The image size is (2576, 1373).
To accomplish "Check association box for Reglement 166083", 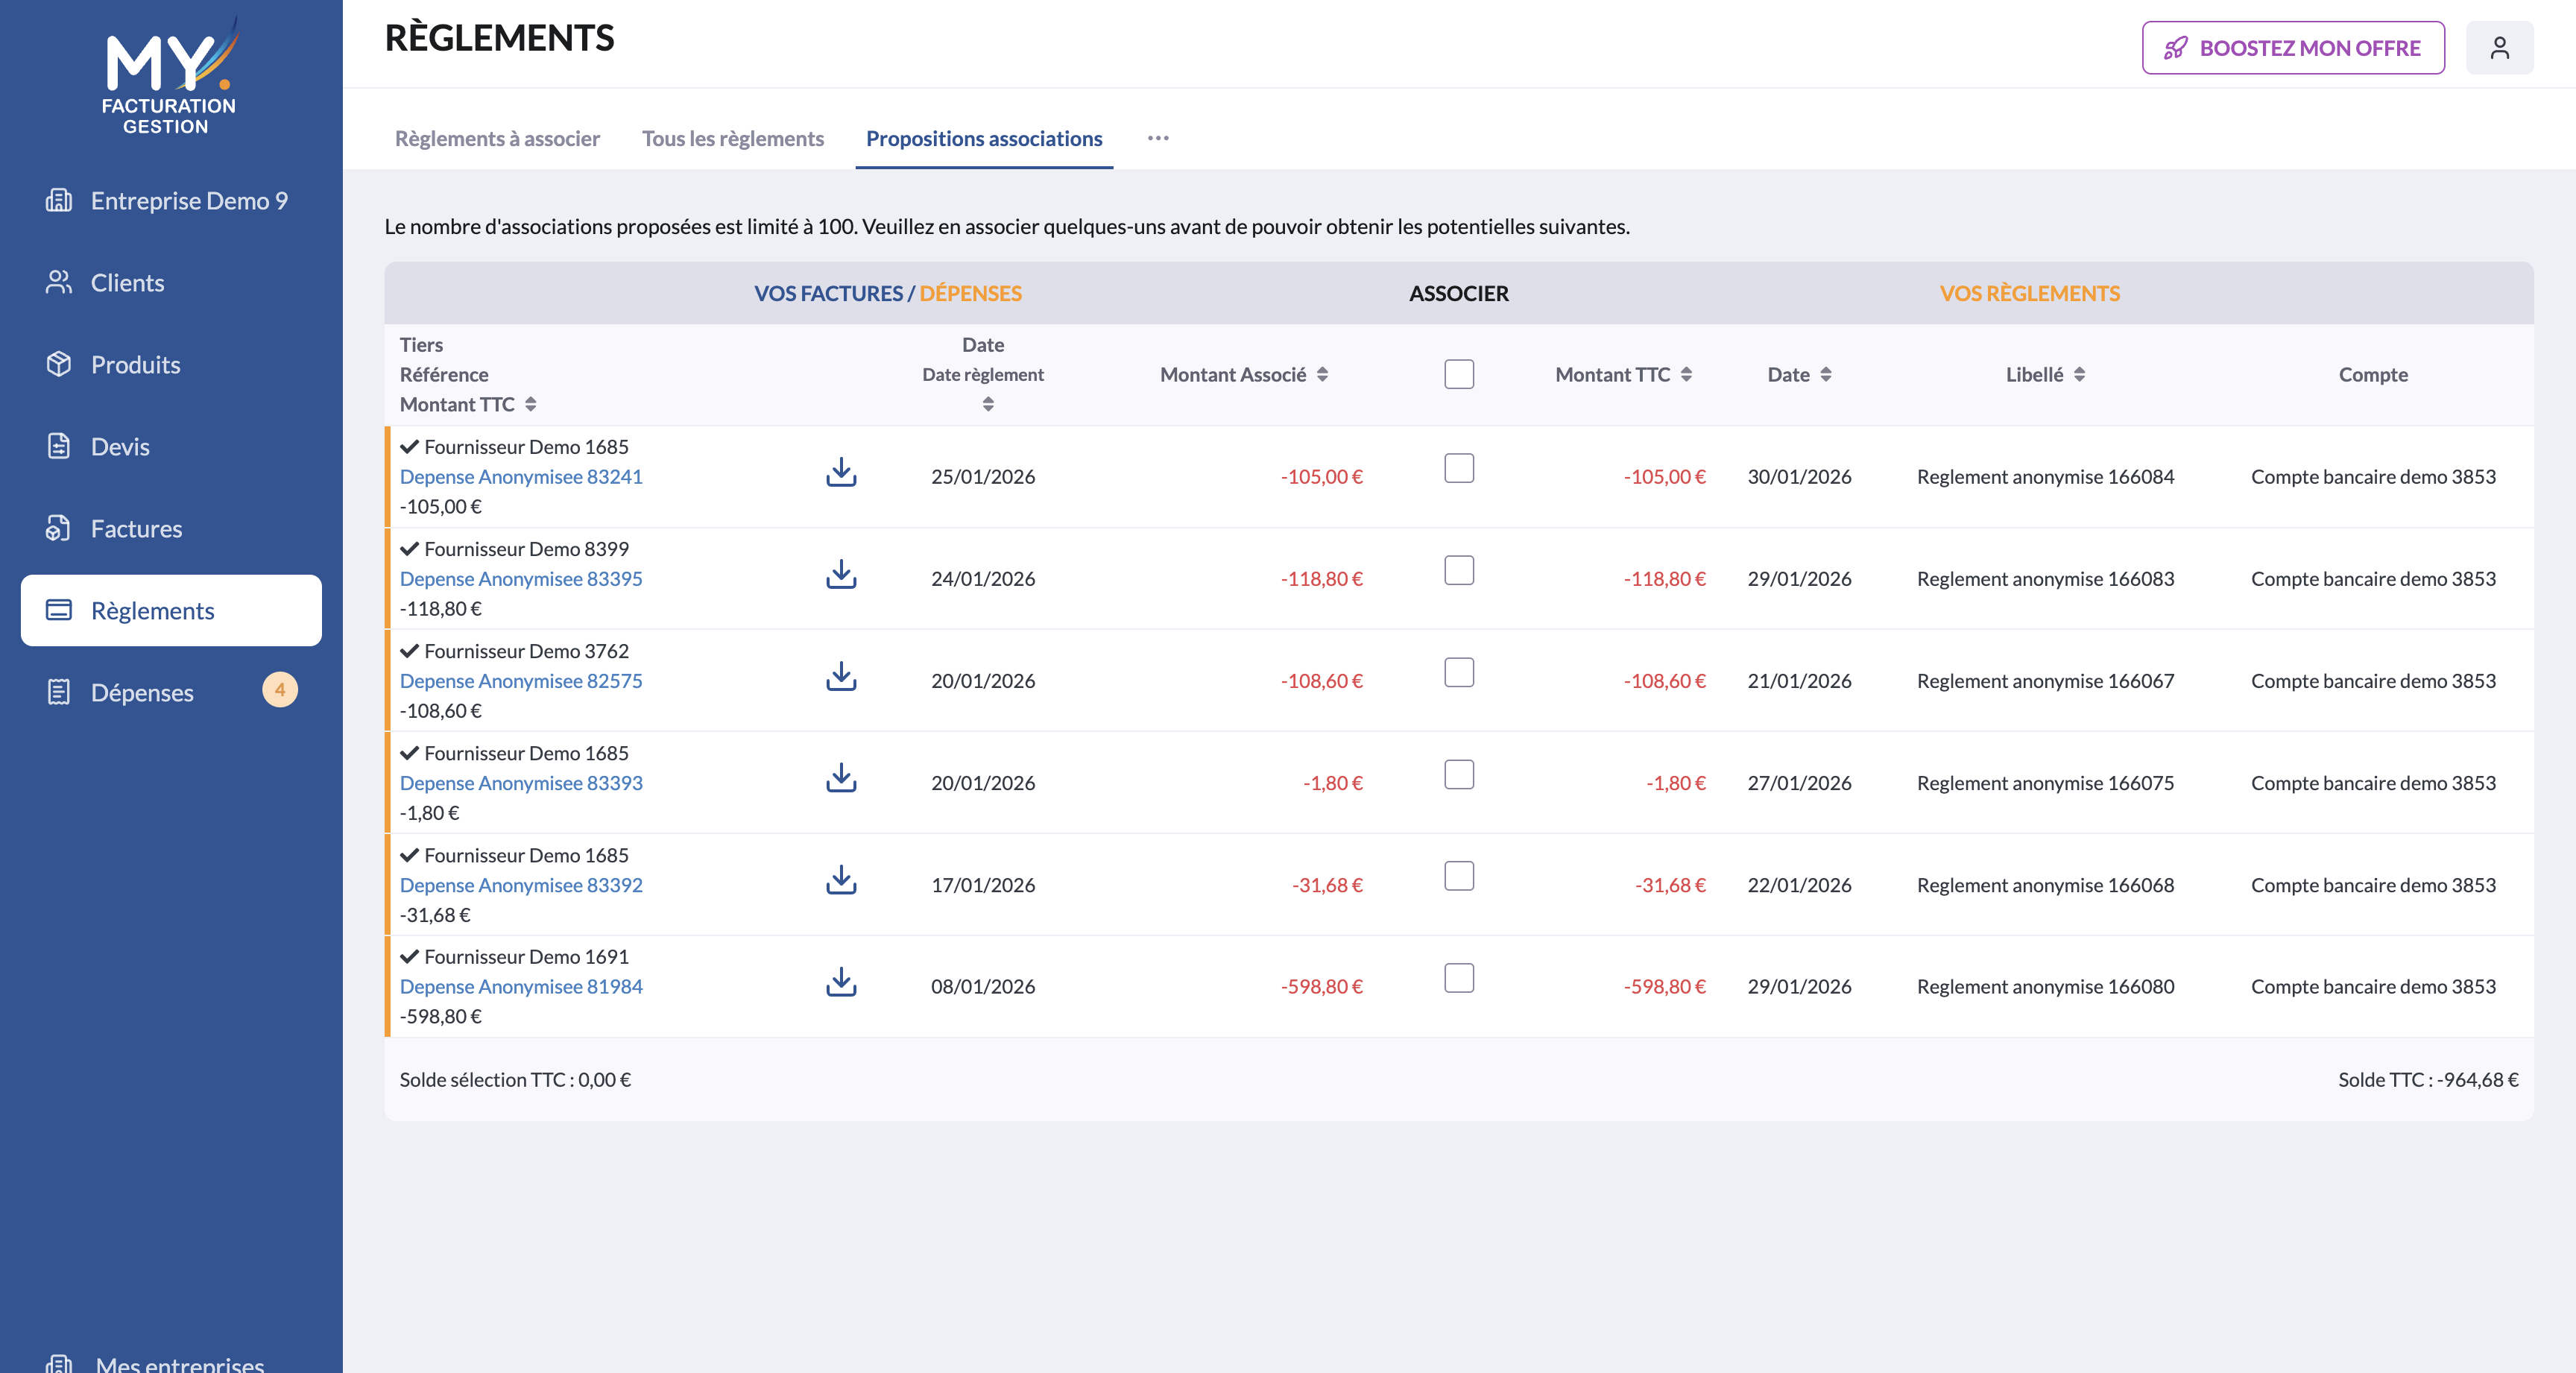I will (1459, 570).
